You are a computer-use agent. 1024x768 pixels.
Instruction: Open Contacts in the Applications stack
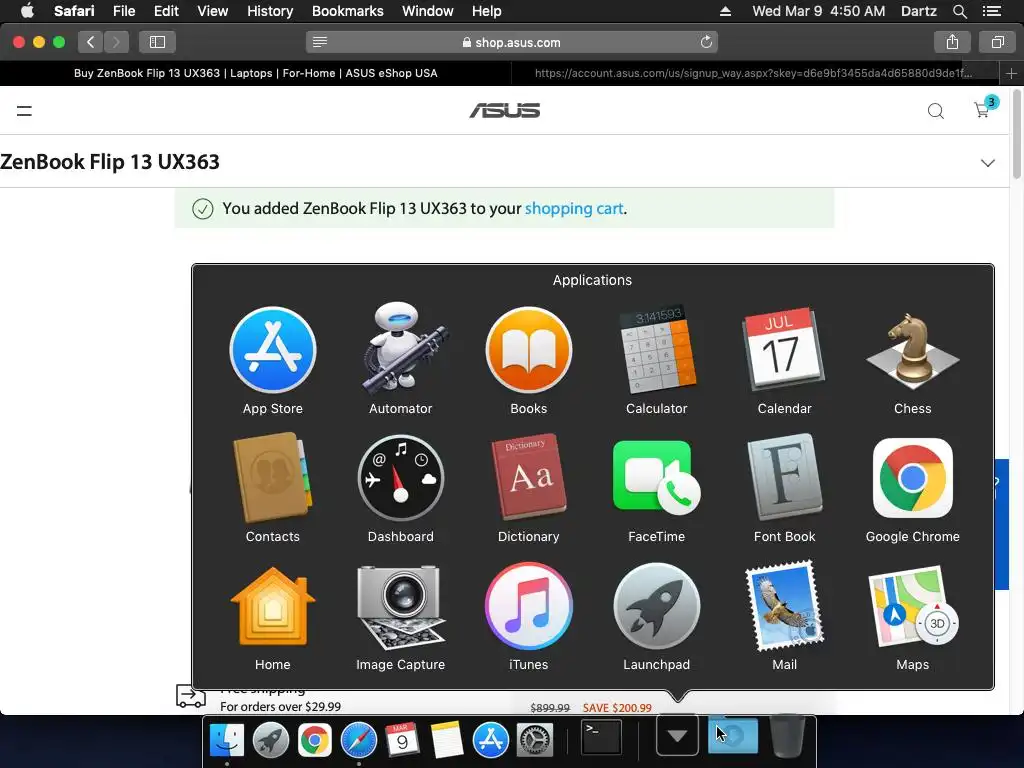[273, 478]
